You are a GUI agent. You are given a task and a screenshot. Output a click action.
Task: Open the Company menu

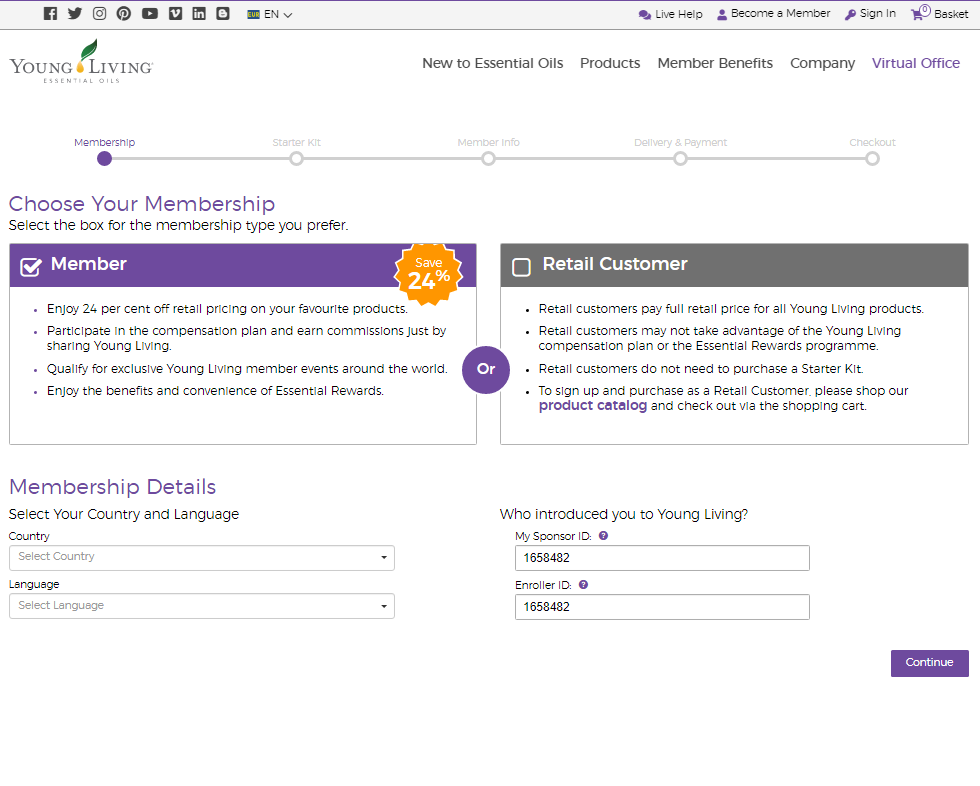(x=822, y=63)
